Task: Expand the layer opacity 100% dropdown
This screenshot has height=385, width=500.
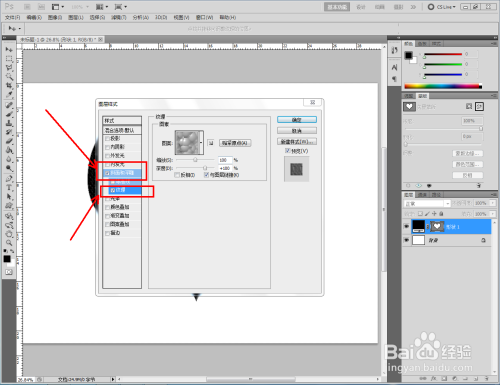Action: (x=493, y=203)
